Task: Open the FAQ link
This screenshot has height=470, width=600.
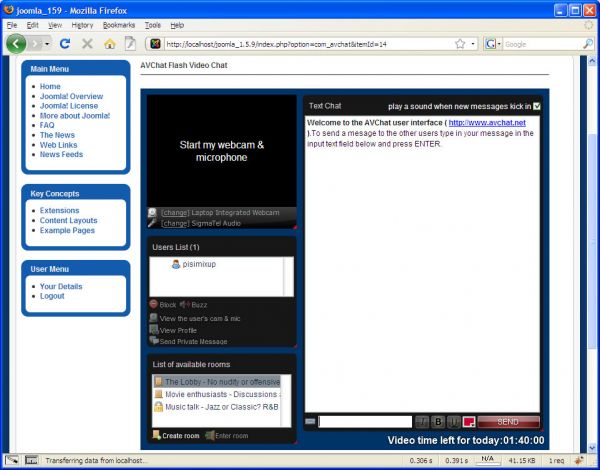Action: point(47,125)
